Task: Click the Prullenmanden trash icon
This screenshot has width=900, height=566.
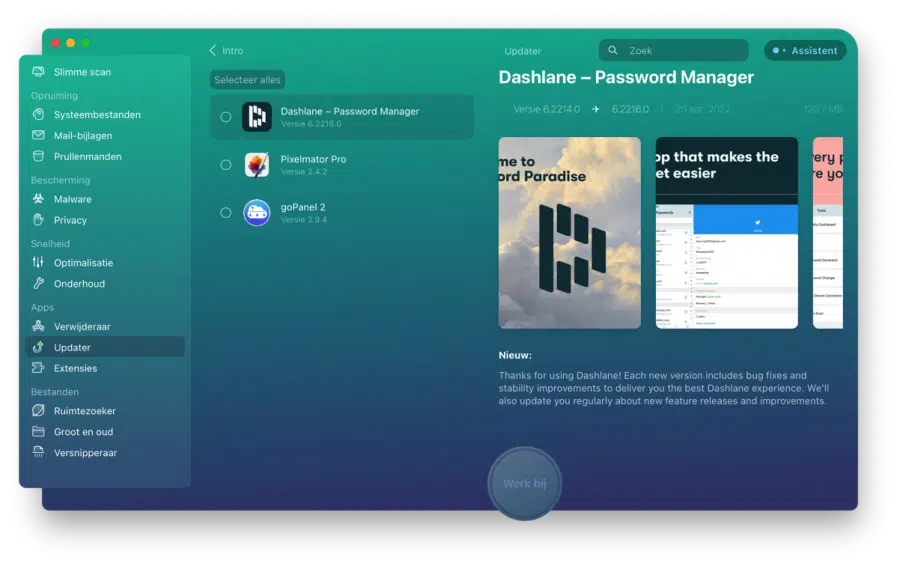Action: [38, 156]
